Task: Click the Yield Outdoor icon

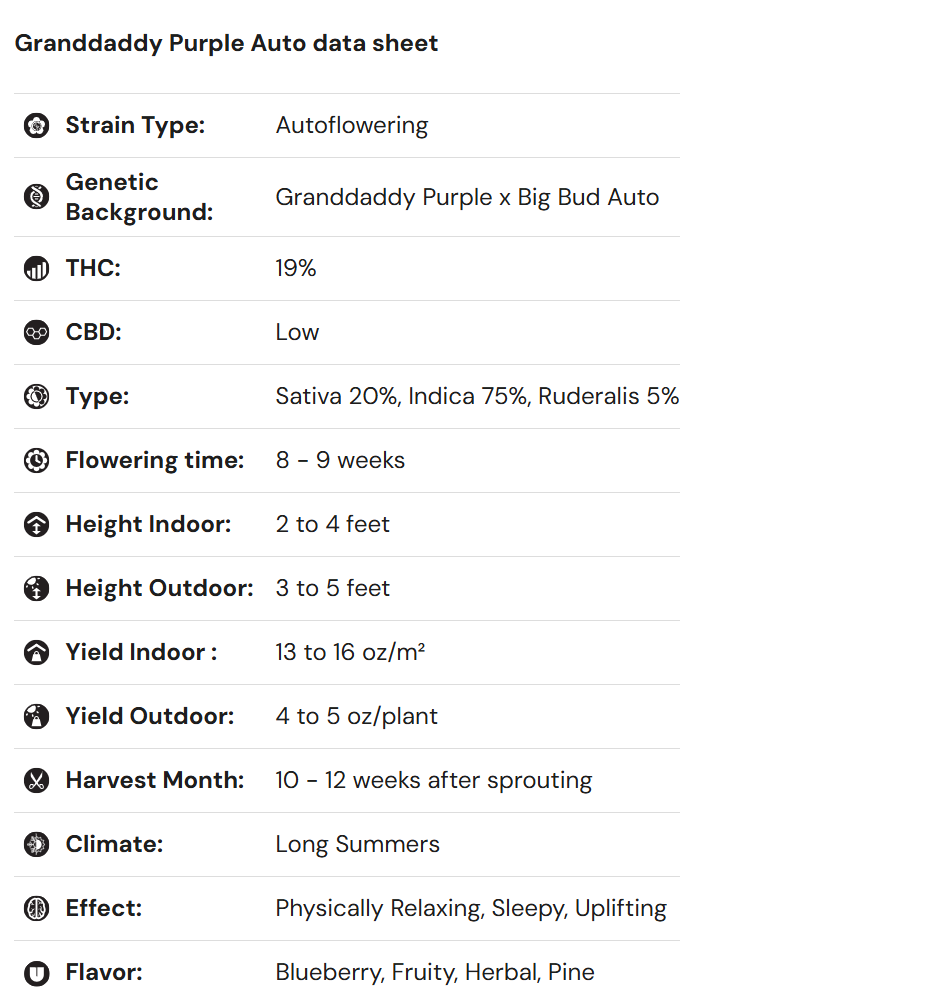Action: point(36,717)
